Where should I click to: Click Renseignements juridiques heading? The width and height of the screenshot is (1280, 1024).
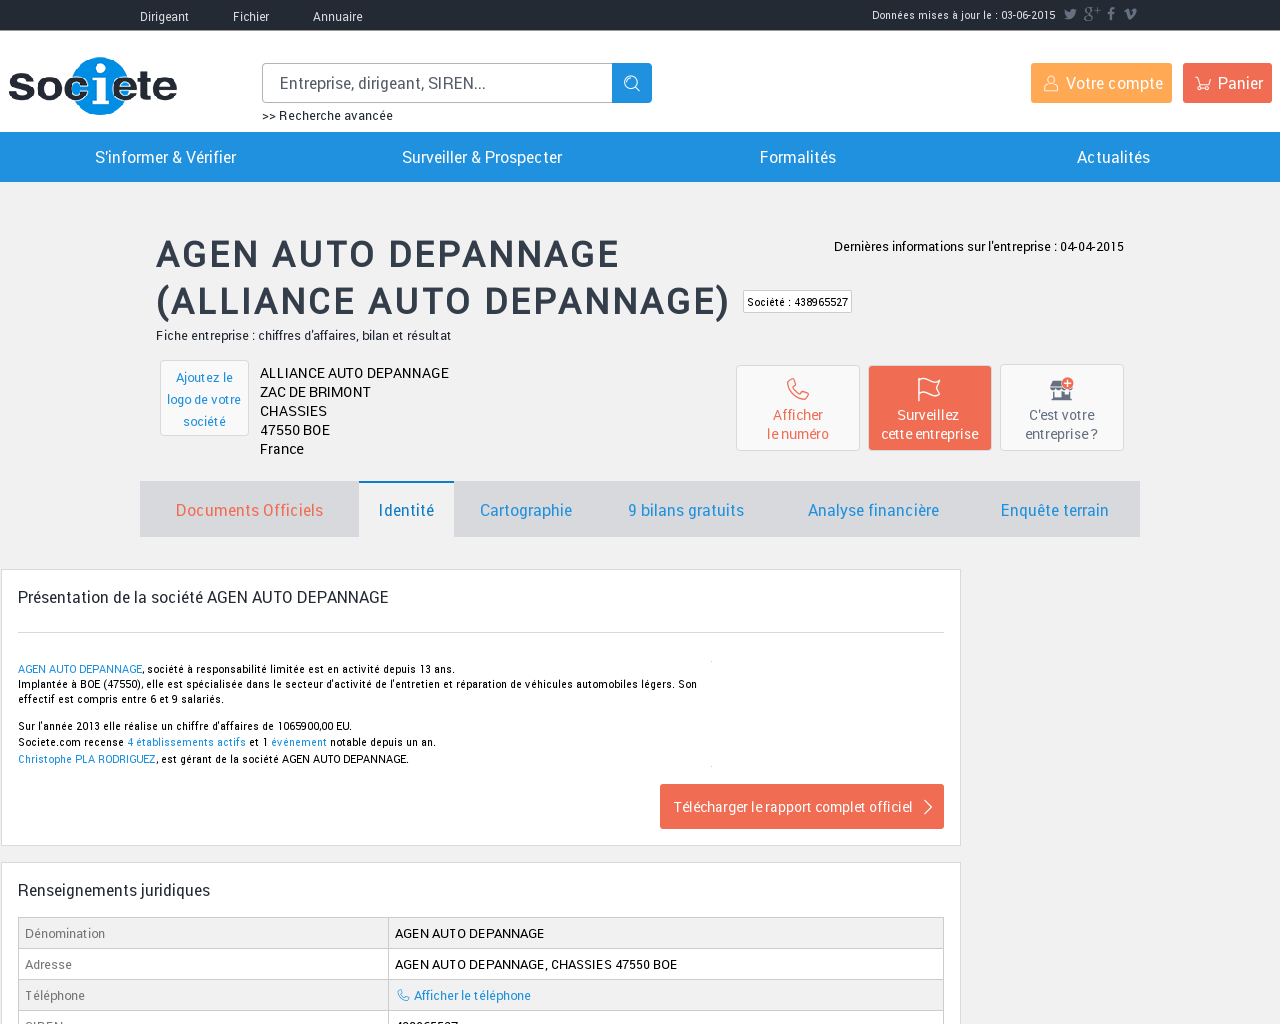[114, 890]
